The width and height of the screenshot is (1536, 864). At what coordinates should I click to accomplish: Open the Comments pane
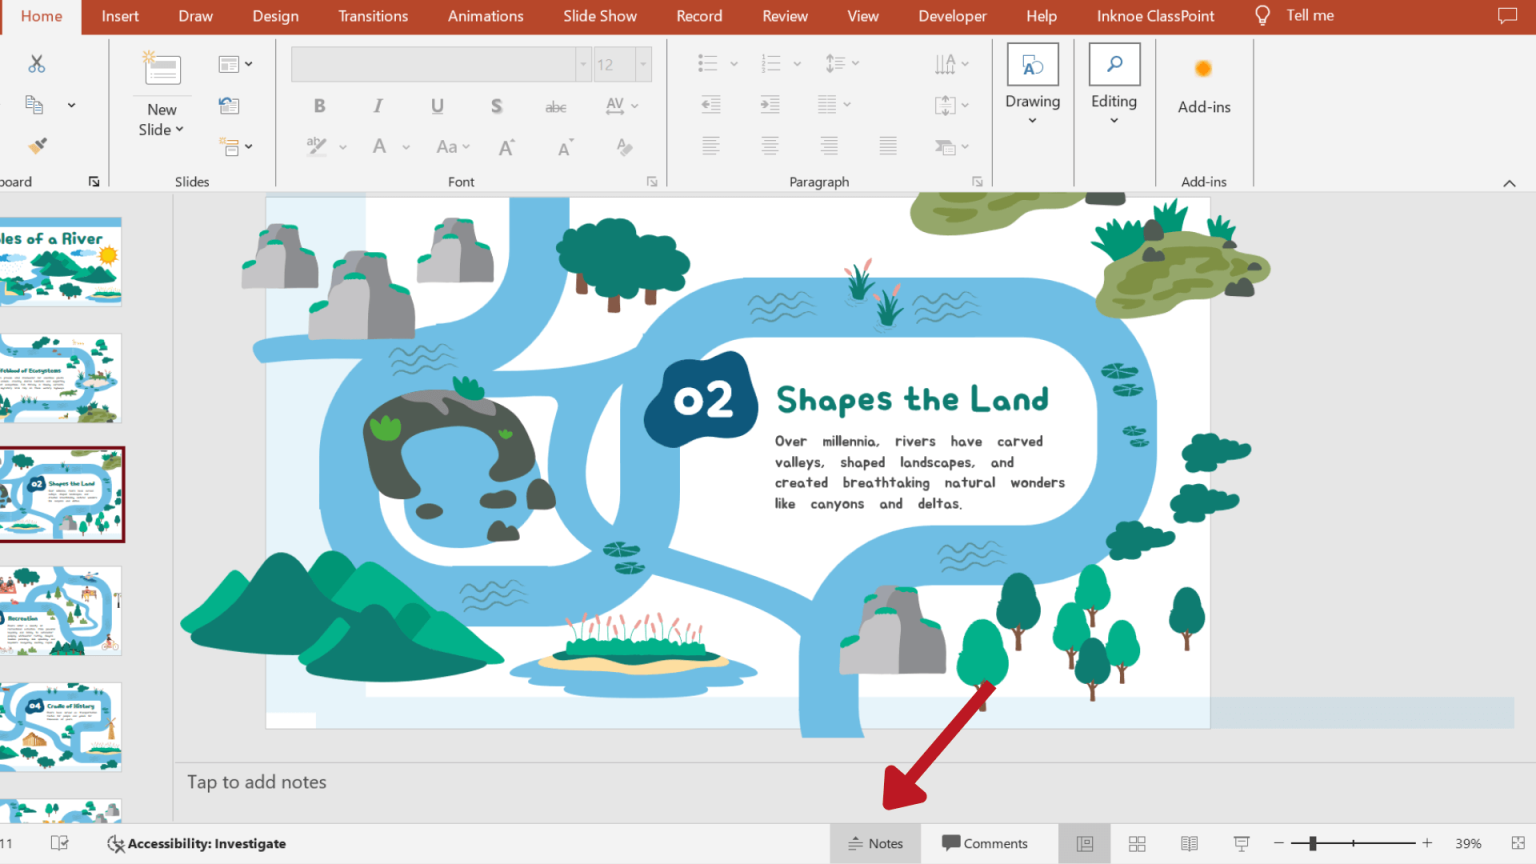point(988,843)
